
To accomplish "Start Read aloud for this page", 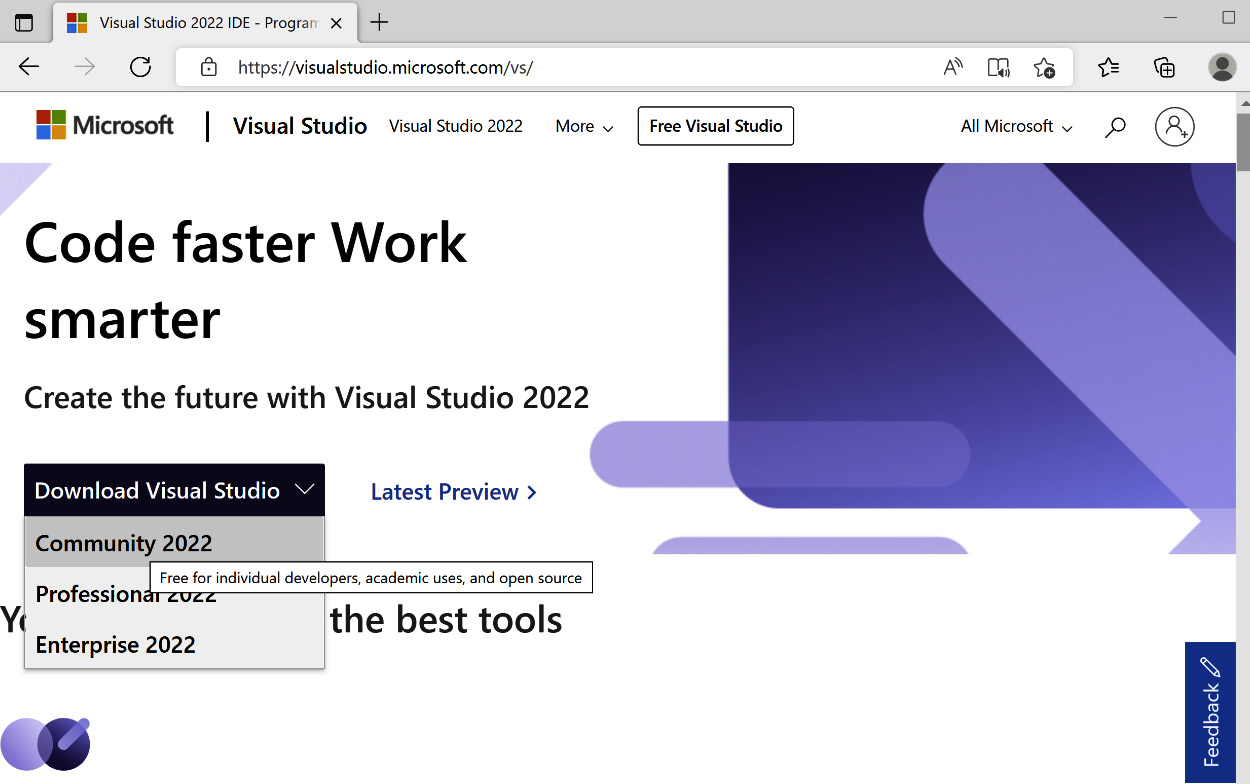I will (x=953, y=67).
